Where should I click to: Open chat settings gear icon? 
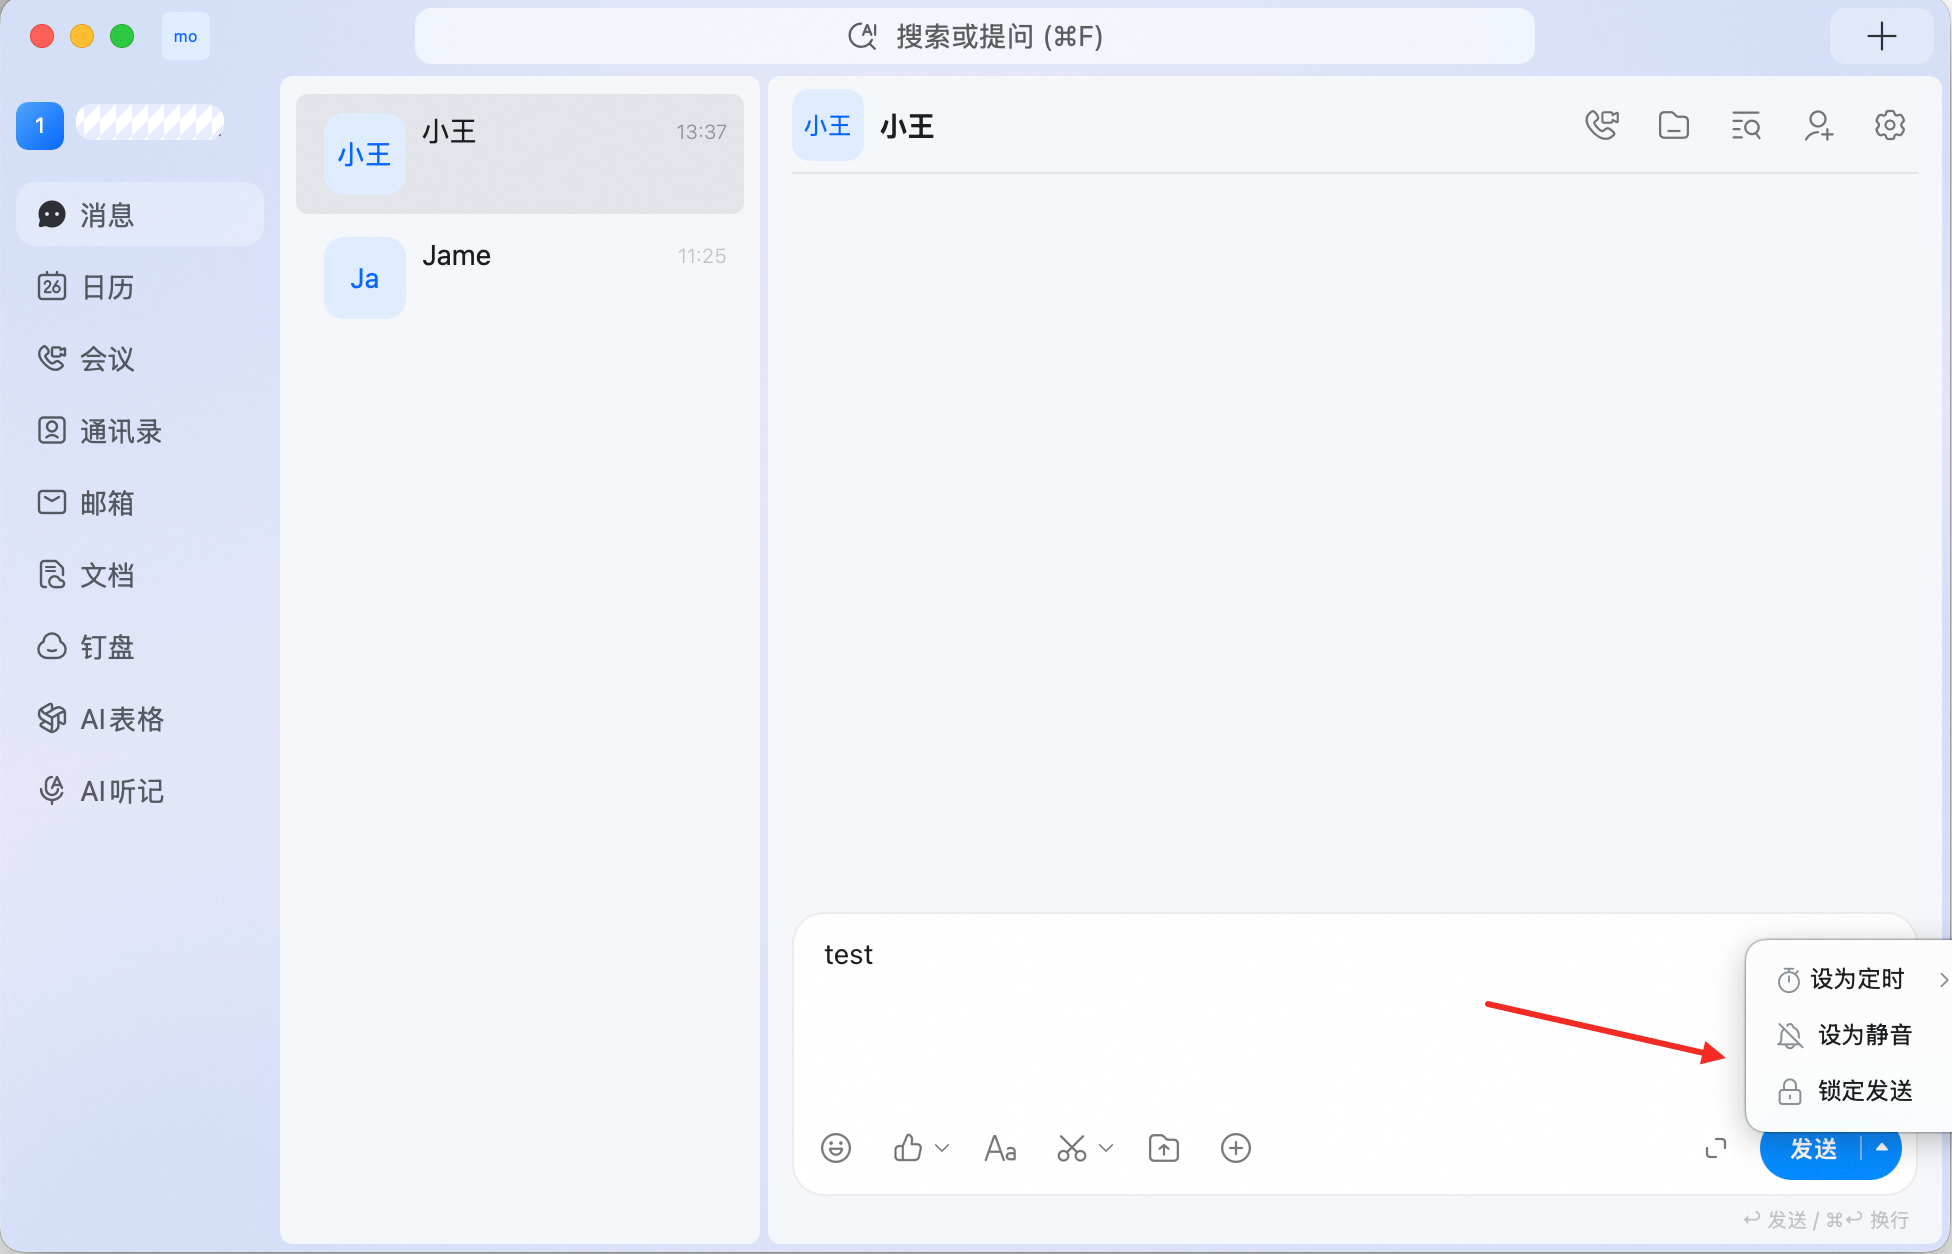pyautogui.click(x=1890, y=126)
